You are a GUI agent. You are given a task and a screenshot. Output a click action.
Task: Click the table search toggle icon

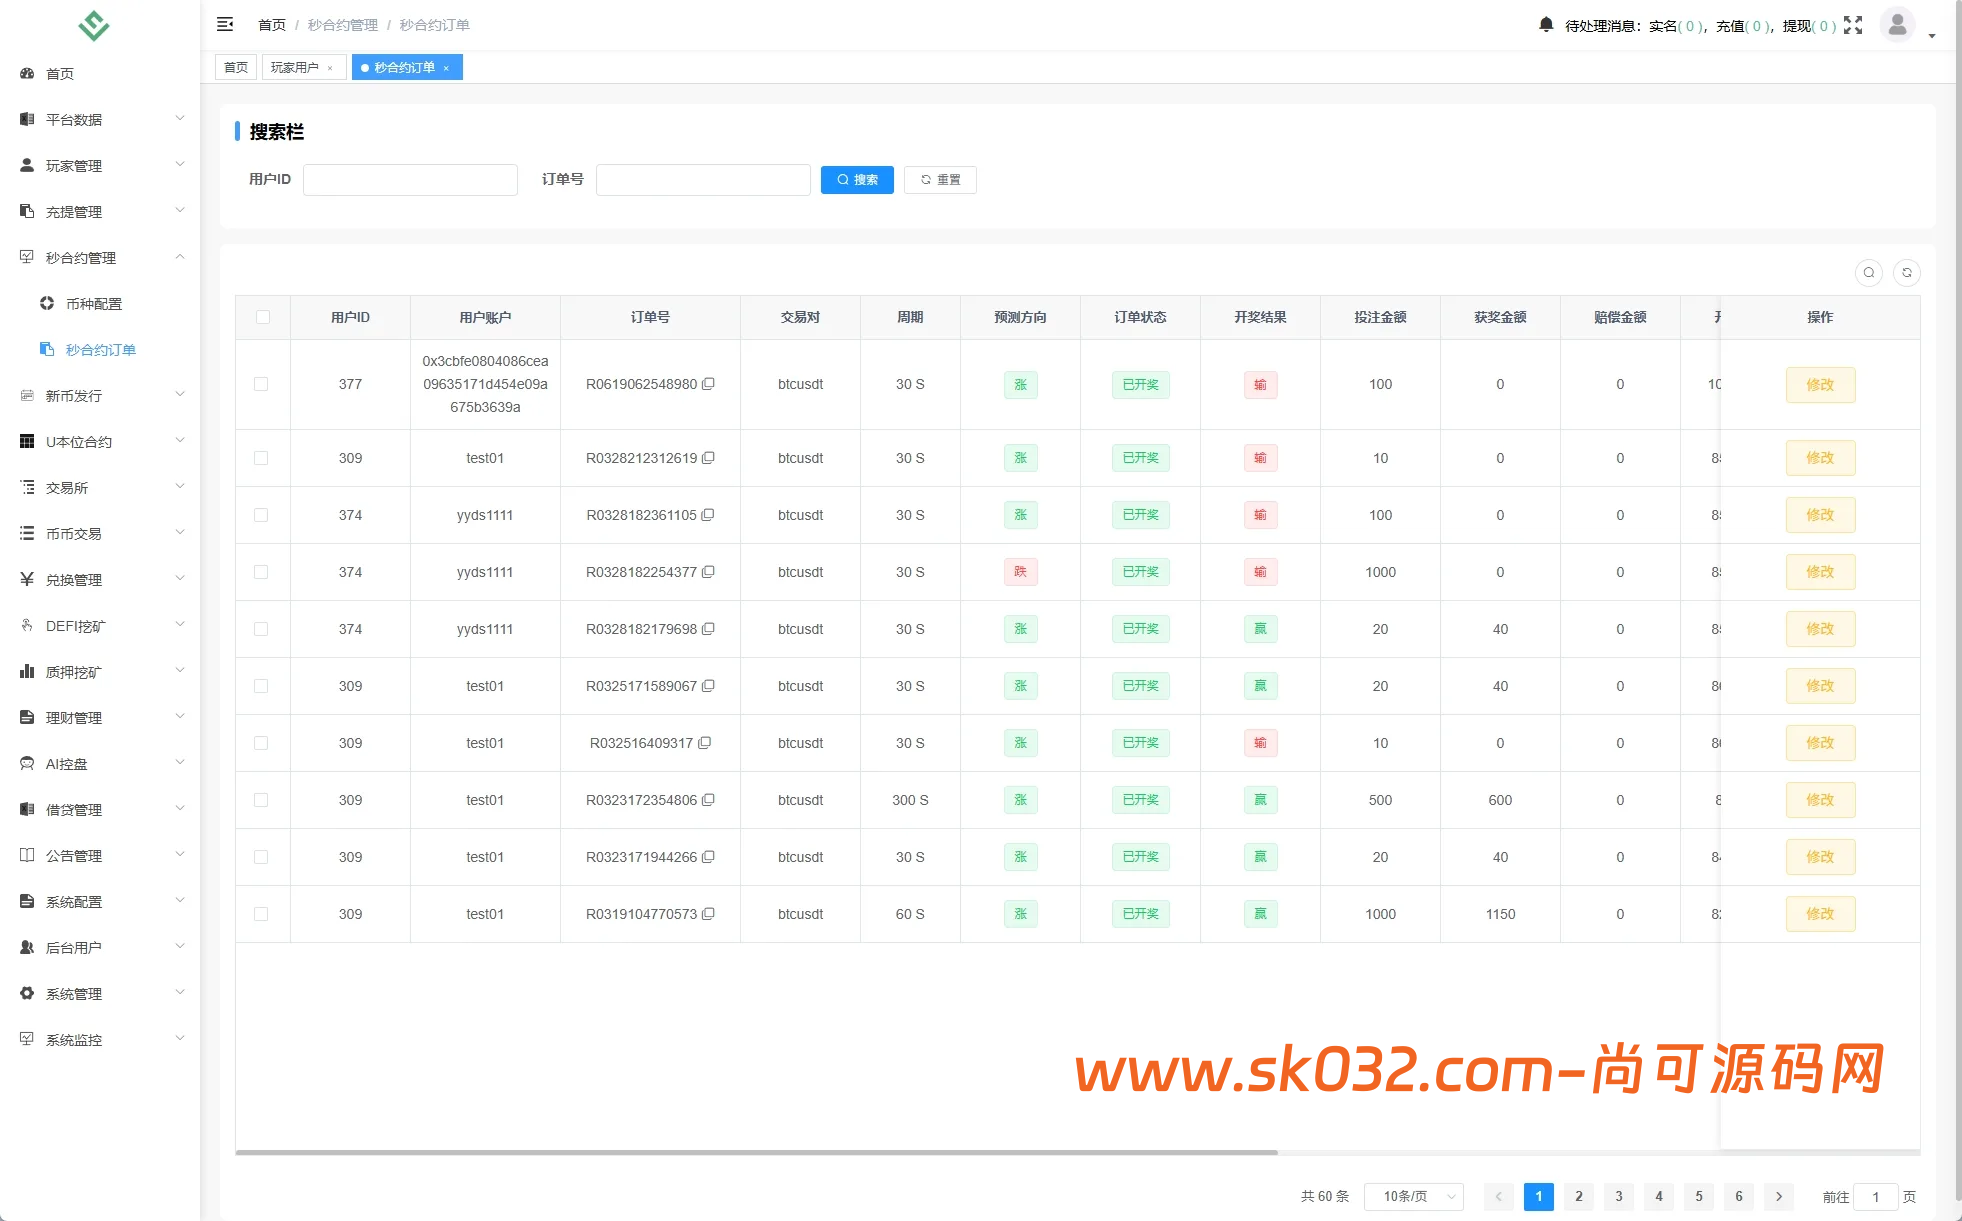1869,273
